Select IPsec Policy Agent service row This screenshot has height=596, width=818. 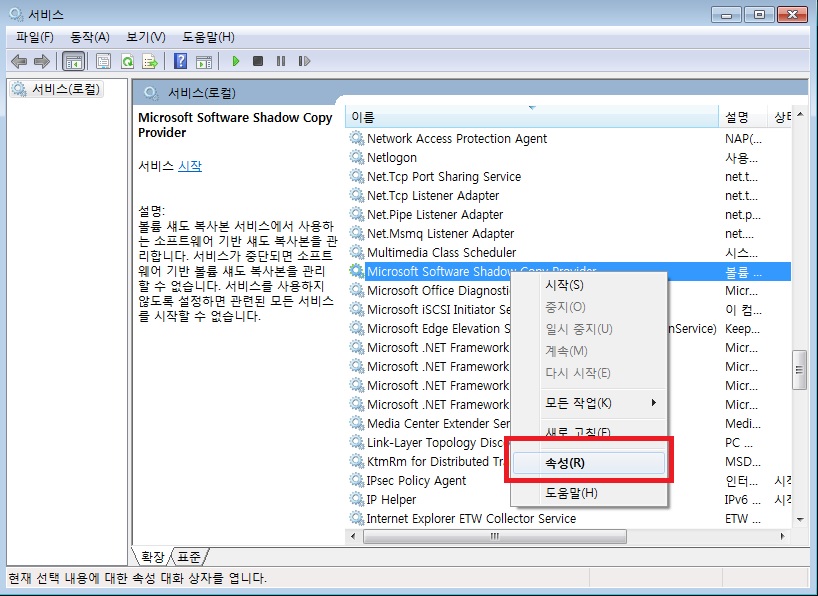pyautogui.click(x=570, y=480)
